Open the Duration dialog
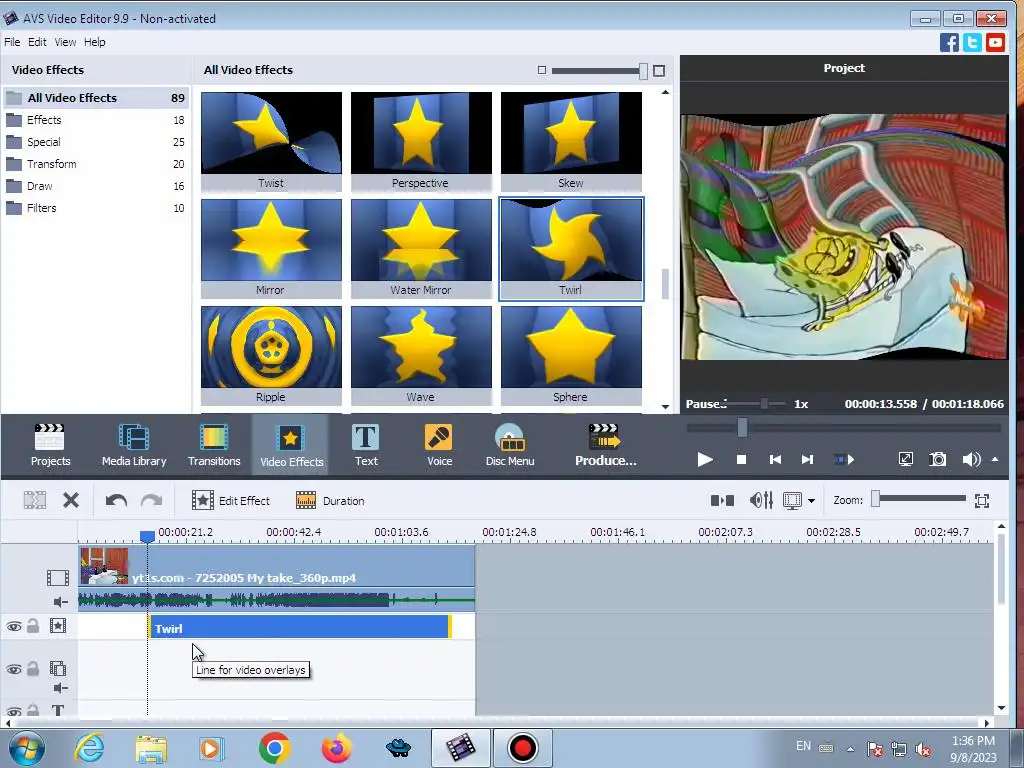 (330, 501)
